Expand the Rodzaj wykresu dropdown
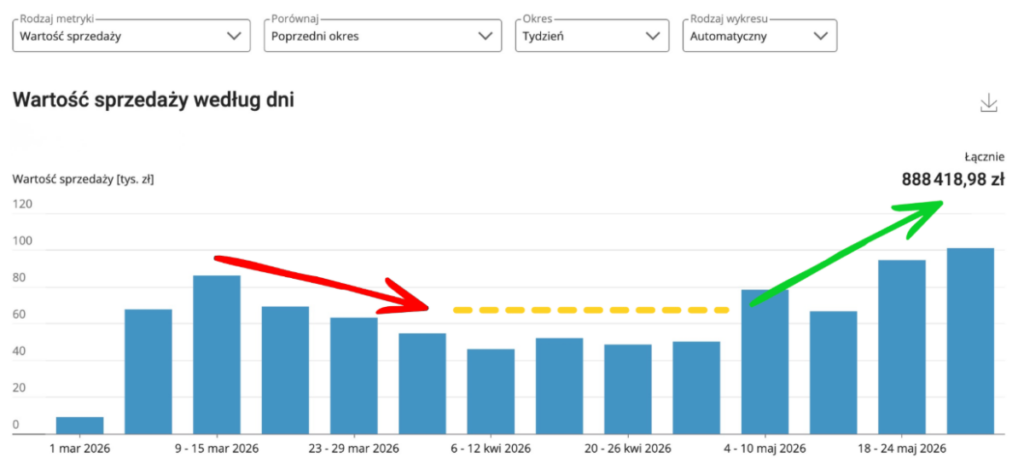Image resolution: width=1024 pixels, height=469 pixels. point(760,36)
